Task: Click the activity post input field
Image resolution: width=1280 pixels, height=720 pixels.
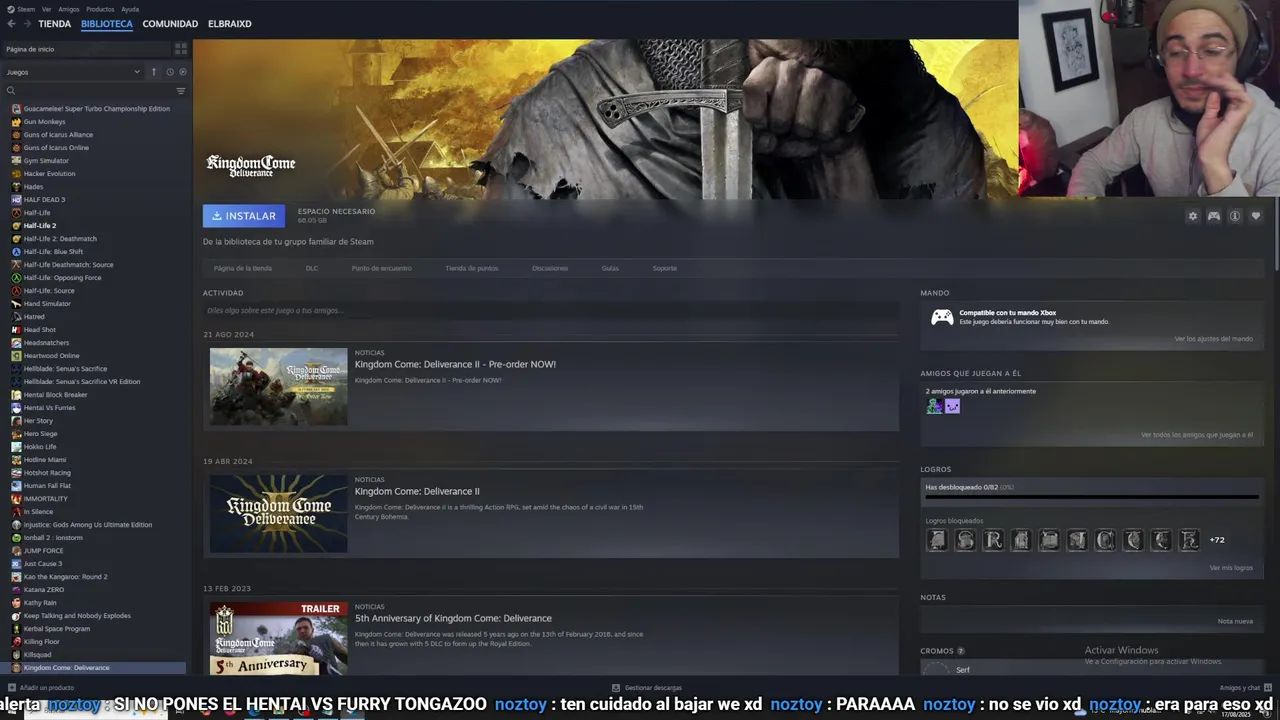Action: tap(551, 310)
